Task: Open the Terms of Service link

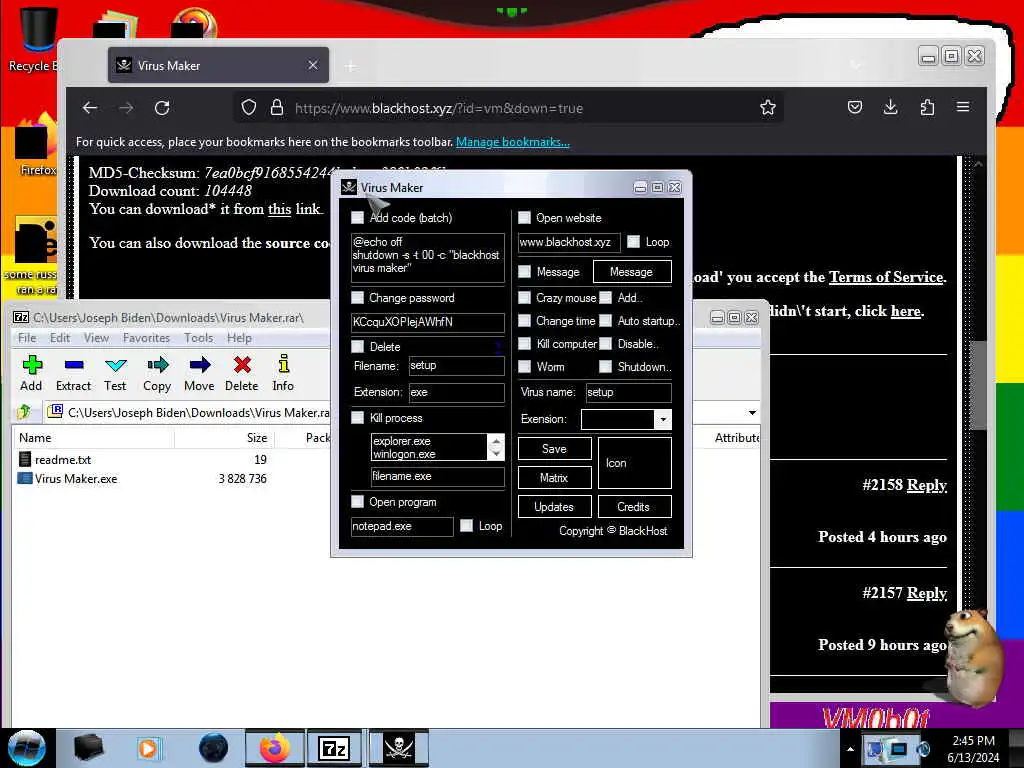Action: click(886, 277)
